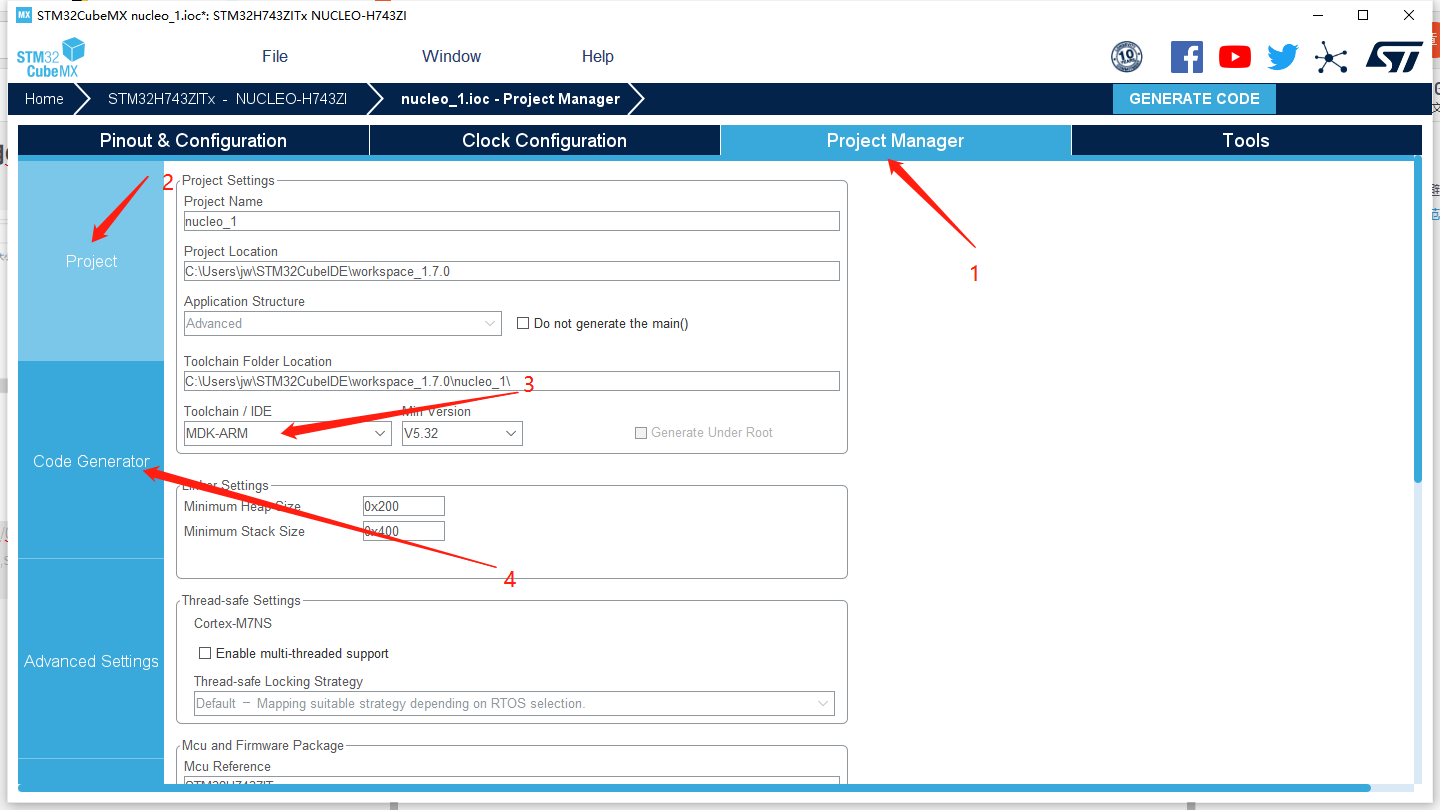
Task: Click the MX app icon in title bar
Action: pos(24,15)
